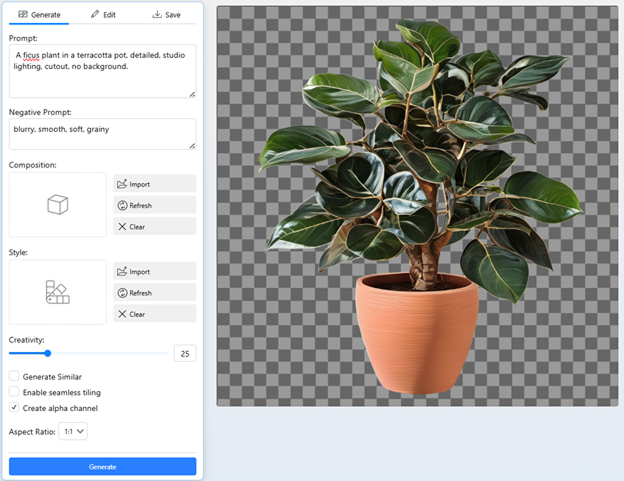Clear the composition reference
Viewport: 624px width, 481px height.
pos(154,227)
